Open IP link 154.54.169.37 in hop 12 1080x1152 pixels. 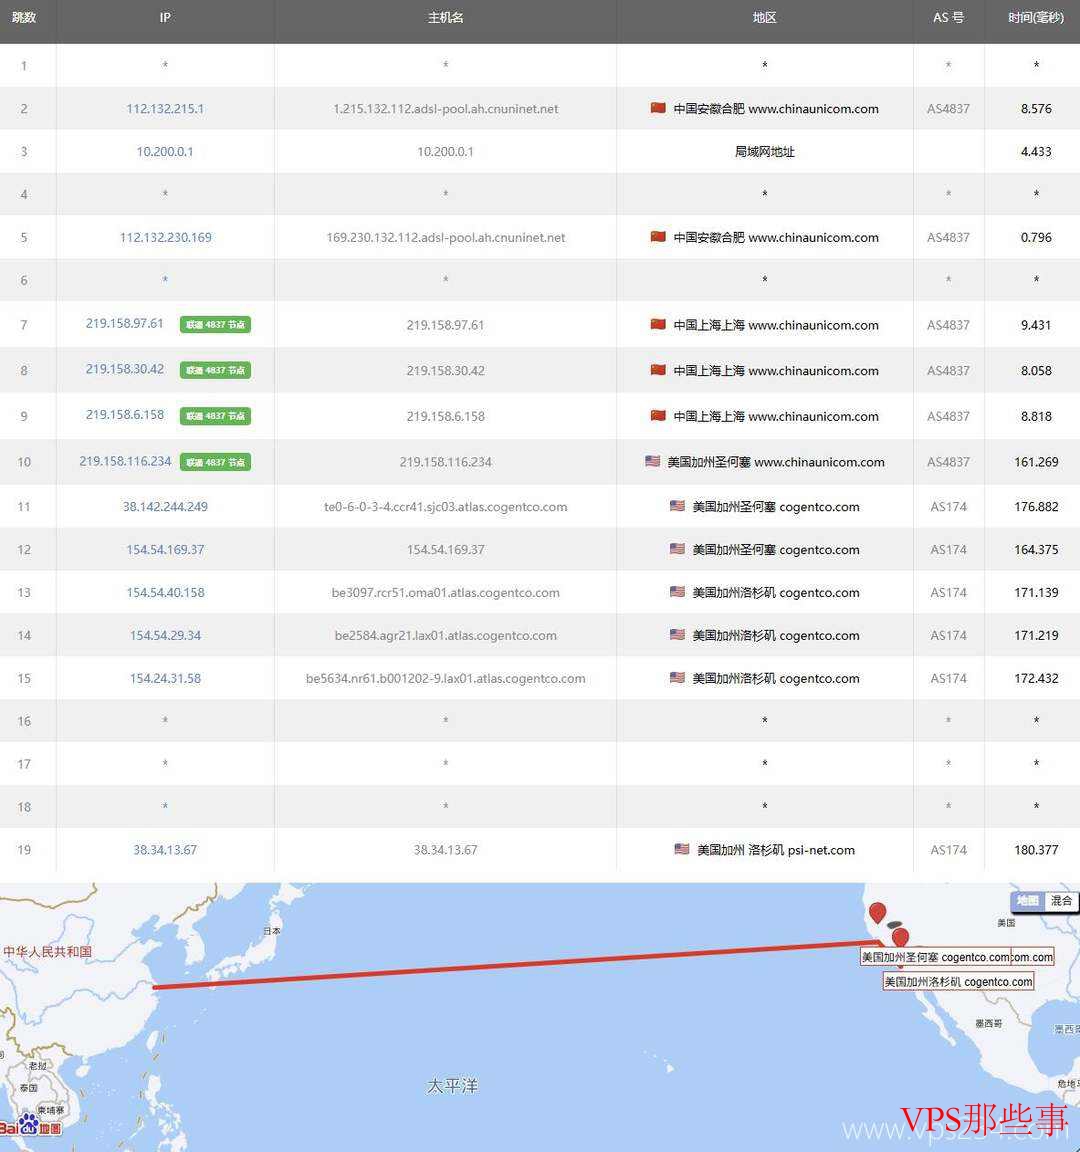pos(165,550)
